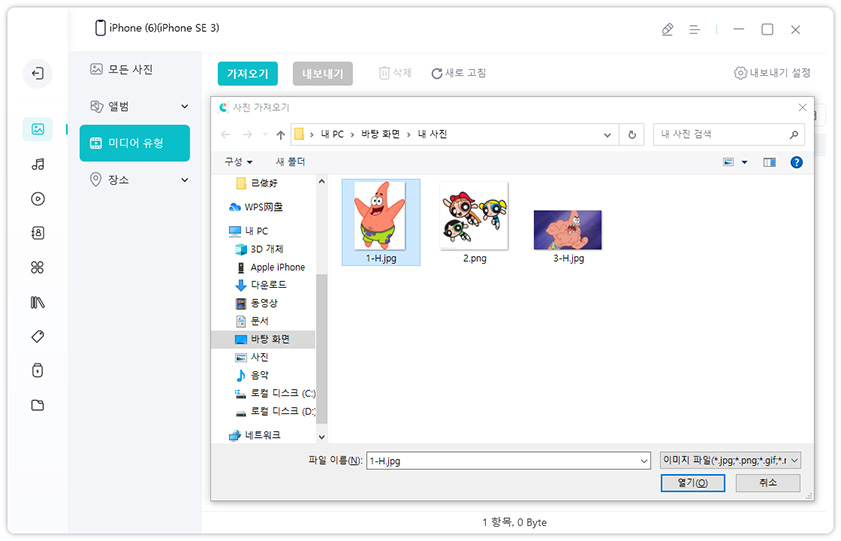The image size is (841, 541).
Task: Open the Photos section sidebar icon
Action: point(38,129)
